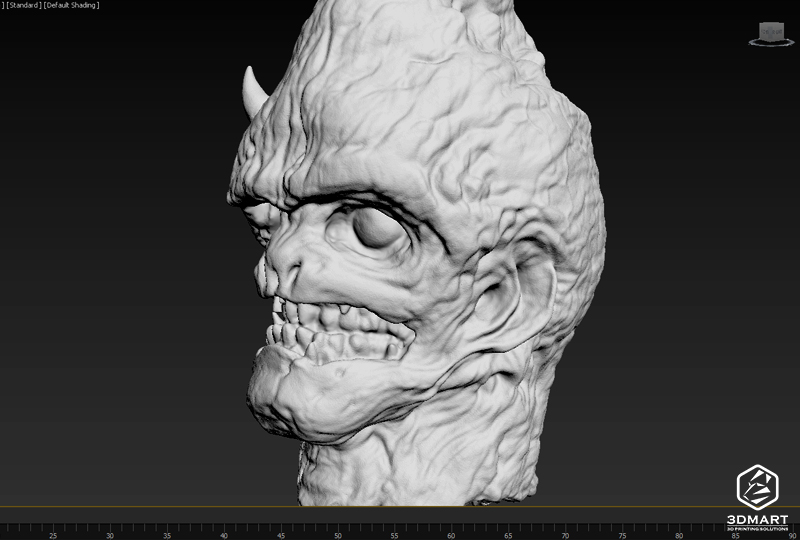The width and height of the screenshot is (800, 540).
Task: Set the time to frame 45
Action: pos(280,529)
